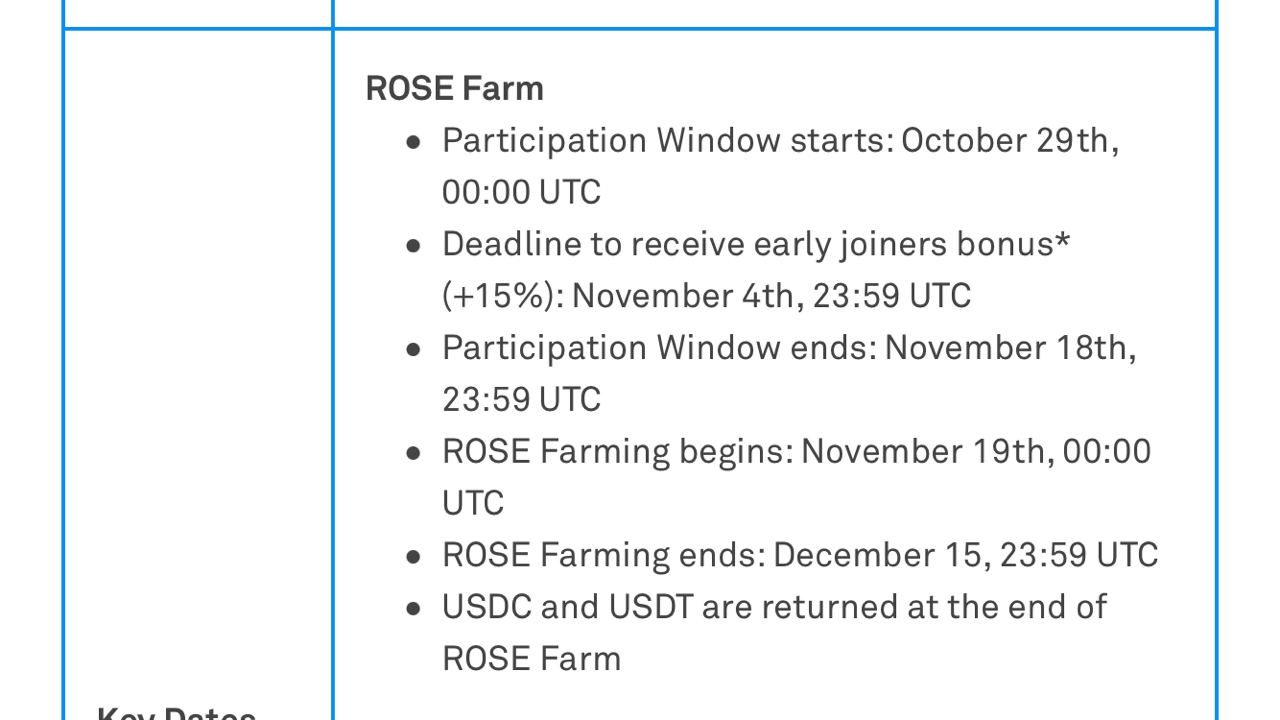Click the final ROSE Farm text line
The image size is (1280, 720).
tap(531, 659)
